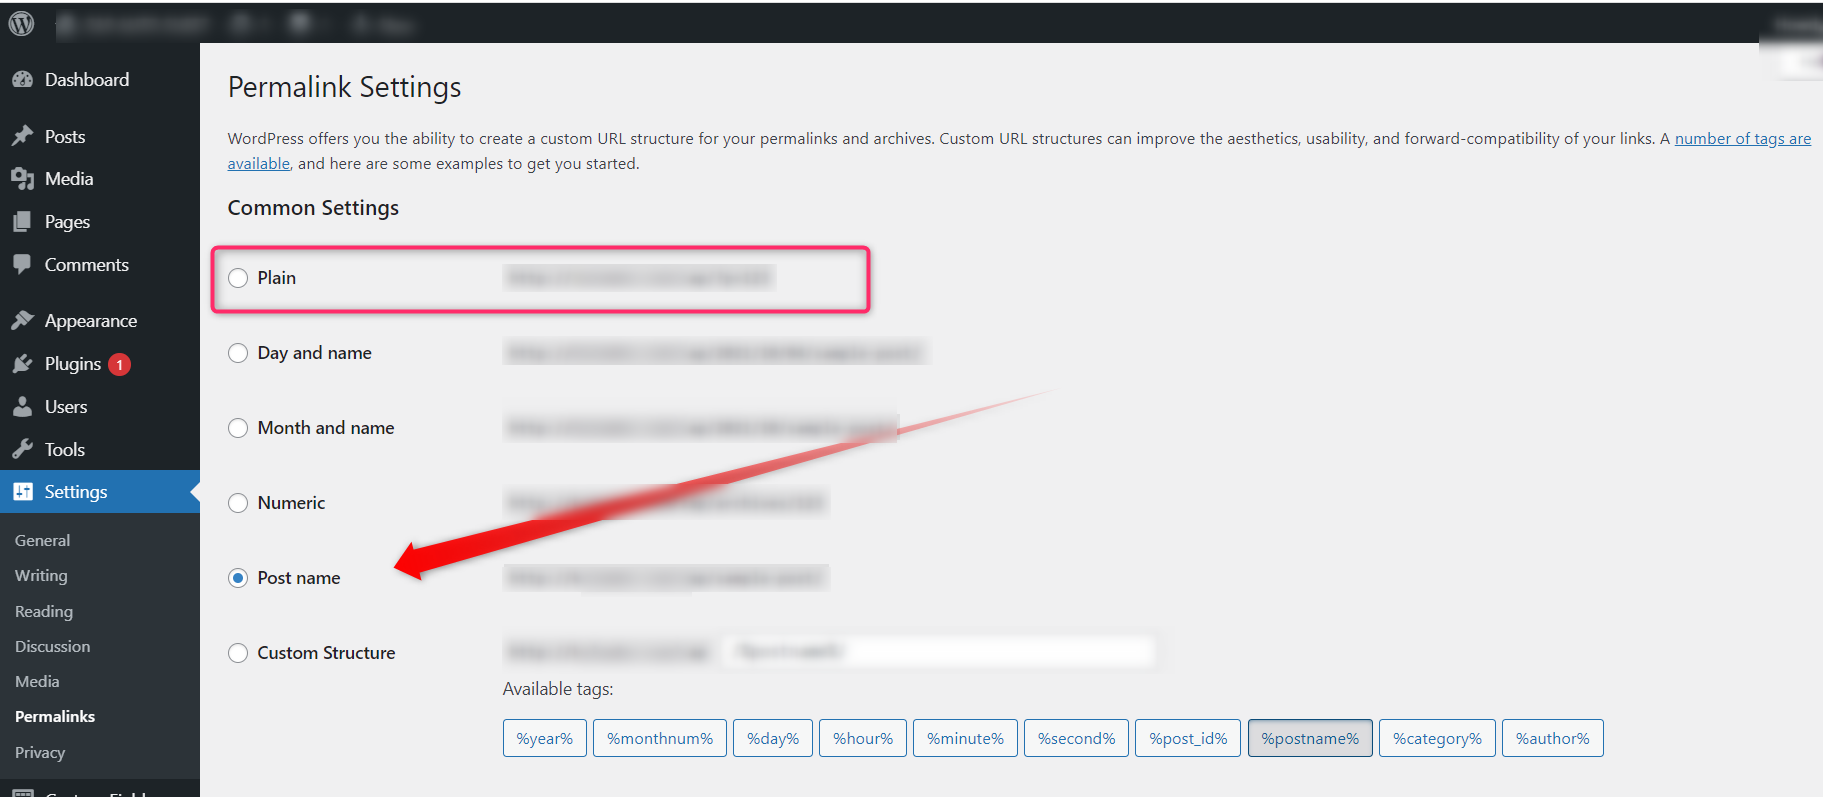Open Appearance via its paintbrush icon
The width and height of the screenshot is (1823, 797).
(22, 320)
